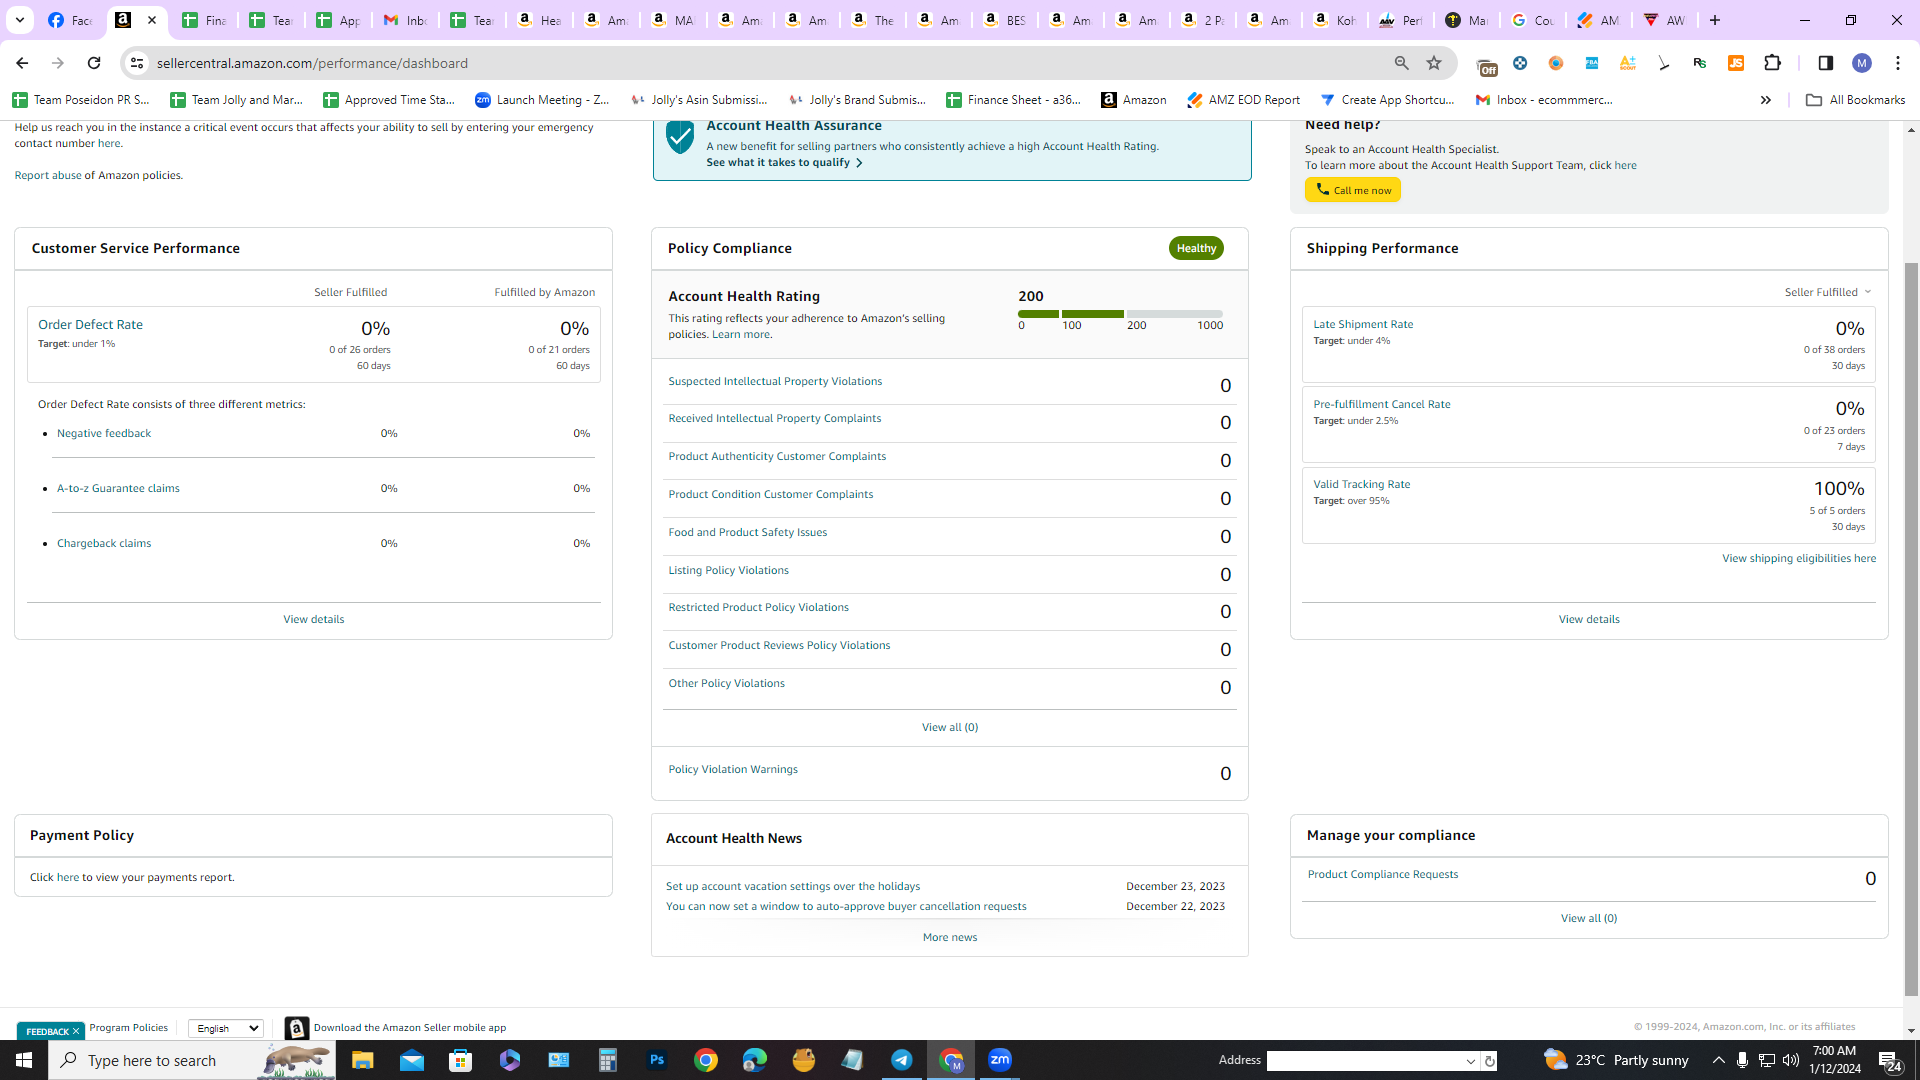Close the Feedback button with X
Viewport: 1920px width, 1080px height.
tap(75, 1032)
